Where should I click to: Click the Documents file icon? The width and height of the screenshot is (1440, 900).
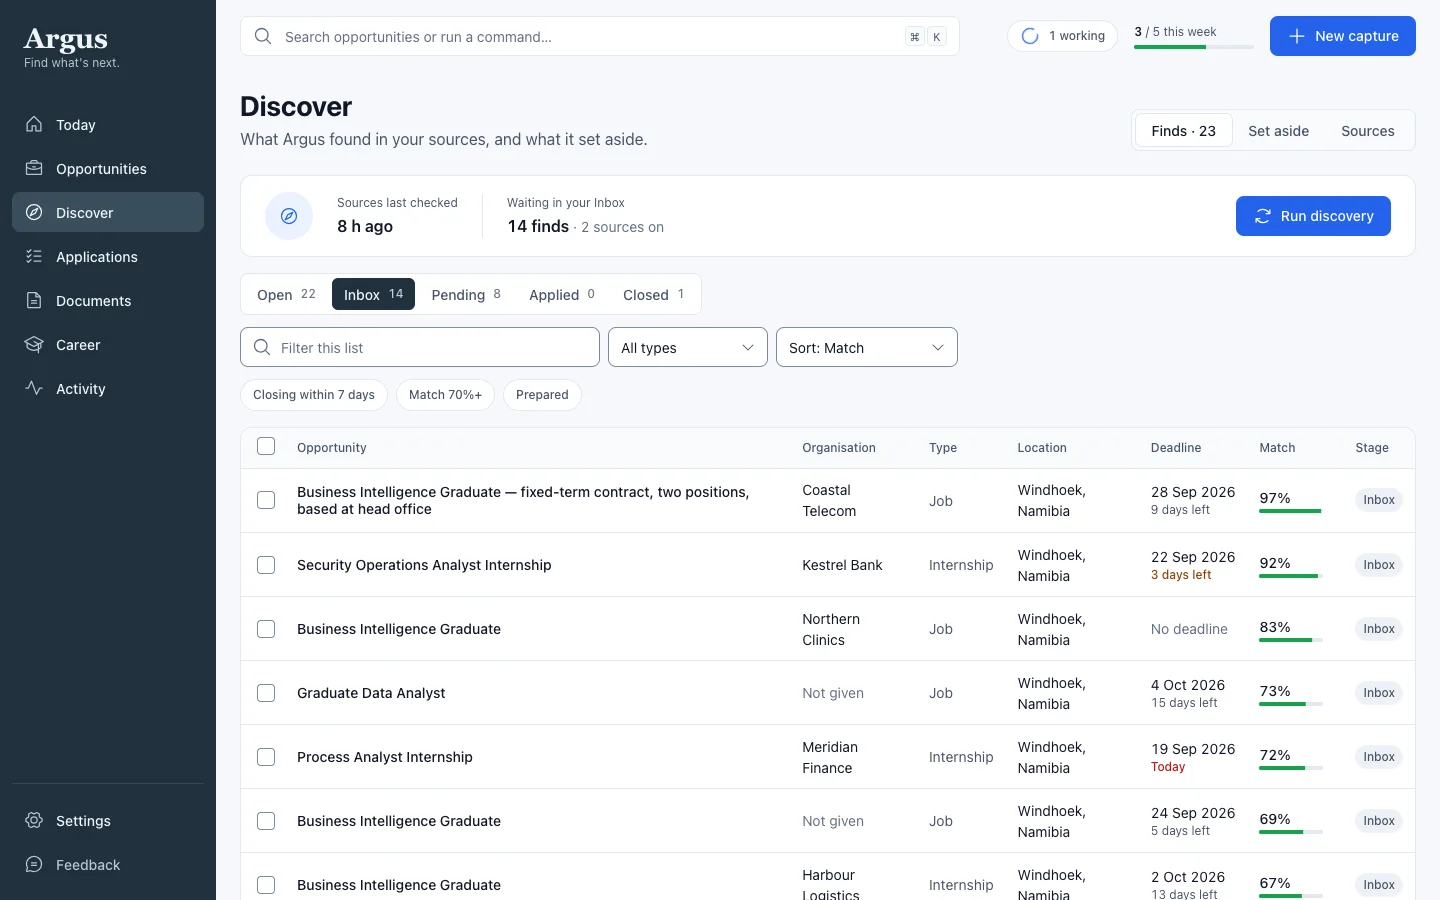pos(34,300)
